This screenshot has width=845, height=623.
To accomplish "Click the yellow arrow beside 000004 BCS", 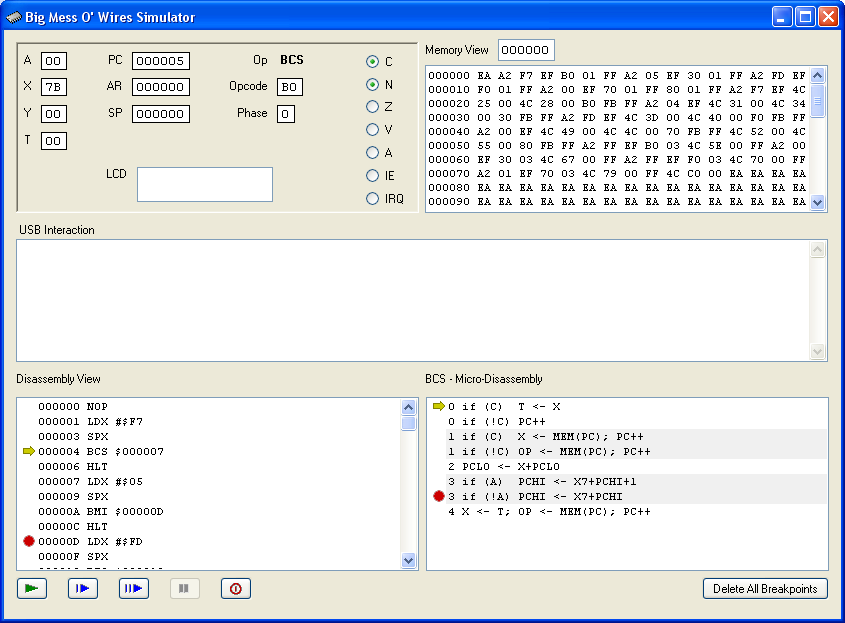I will pyautogui.click(x=29, y=451).
